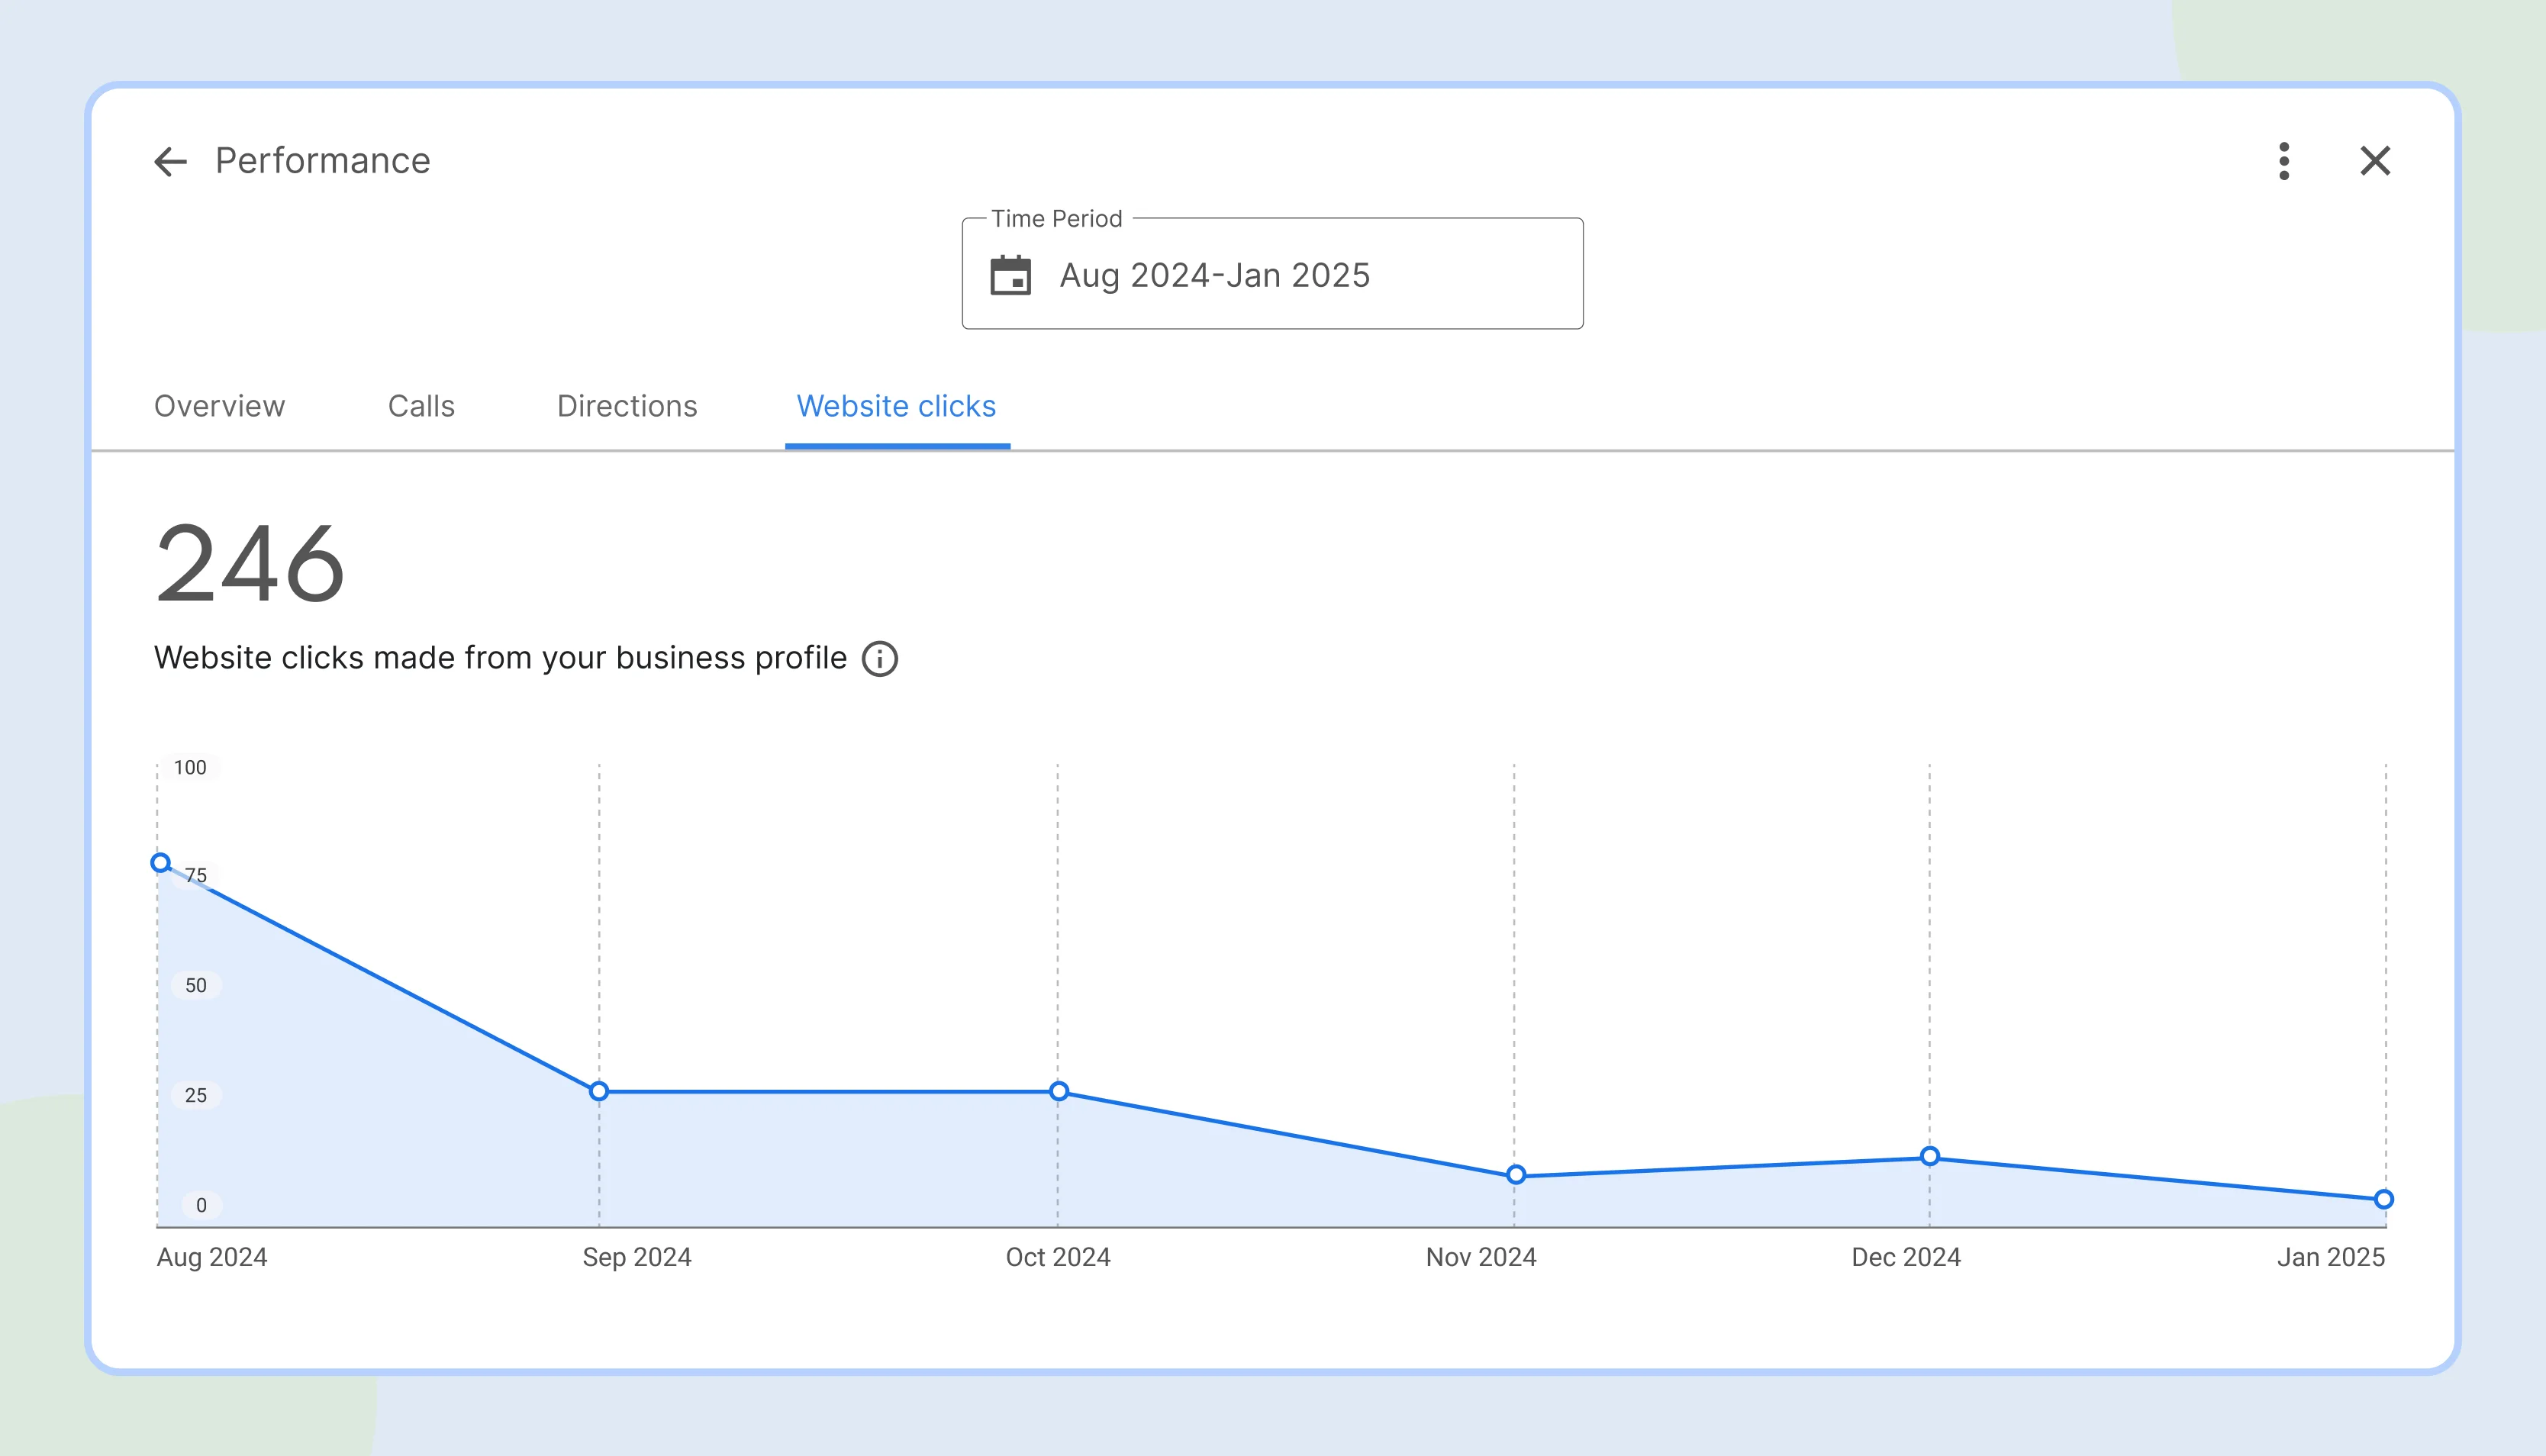Click the Aug 2024 x-axis label
Image resolution: width=2546 pixels, height=1456 pixels.
[212, 1257]
